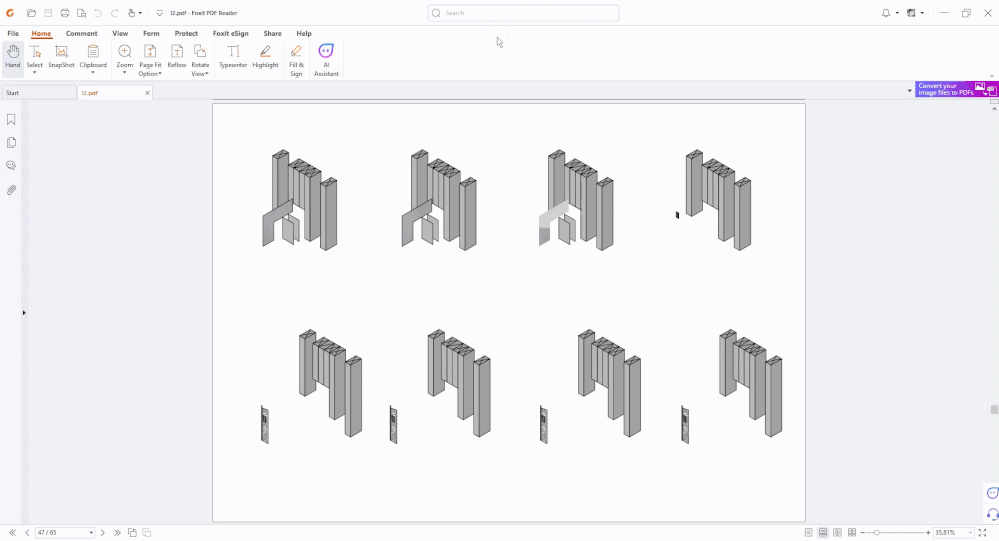The width and height of the screenshot is (999, 541).
Task: Close the 12.pdf tab
Action: [x=147, y=93]
